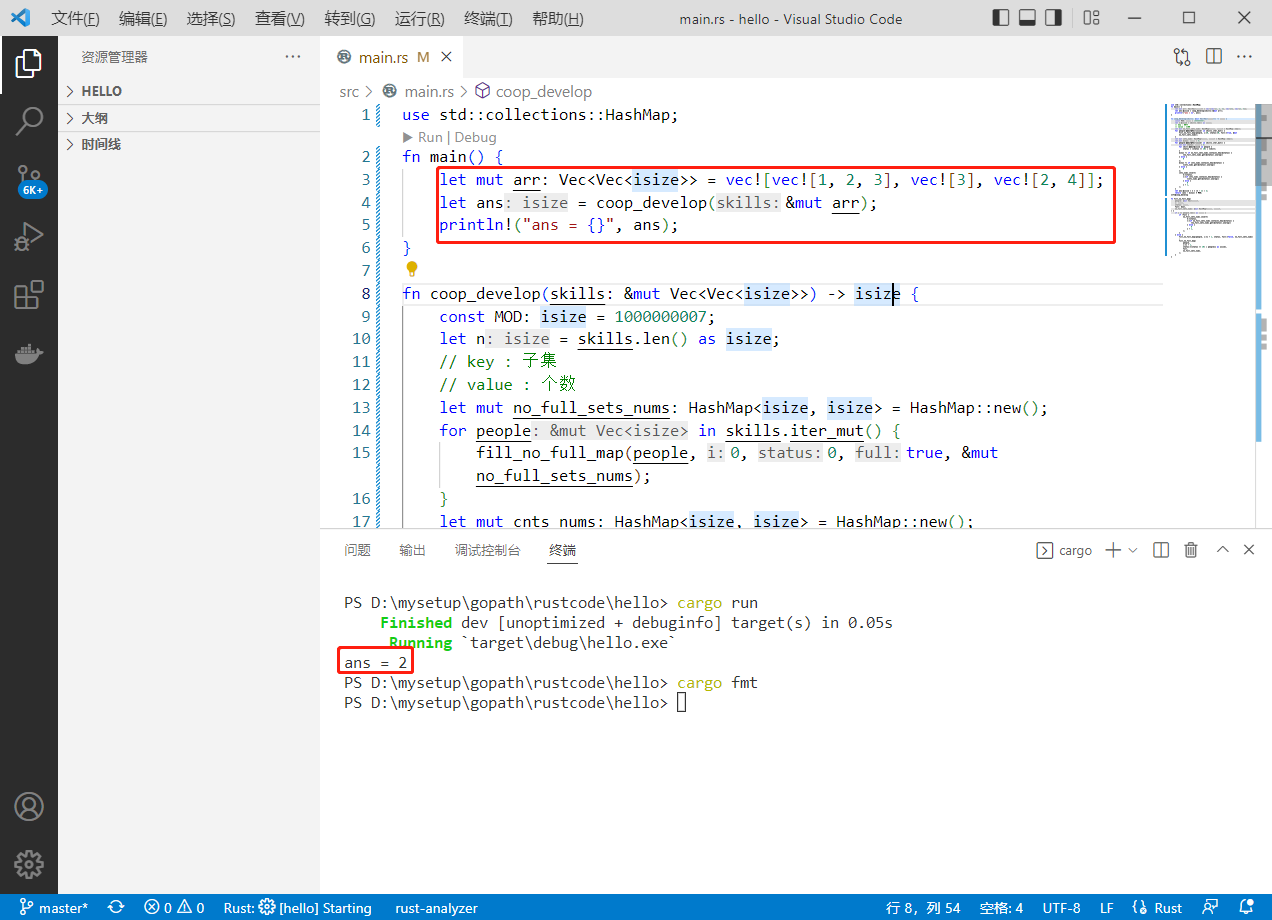The image size is (1272, 920).
Task: Open Source Control view with 6K+ badge
Action: point(29,180)
